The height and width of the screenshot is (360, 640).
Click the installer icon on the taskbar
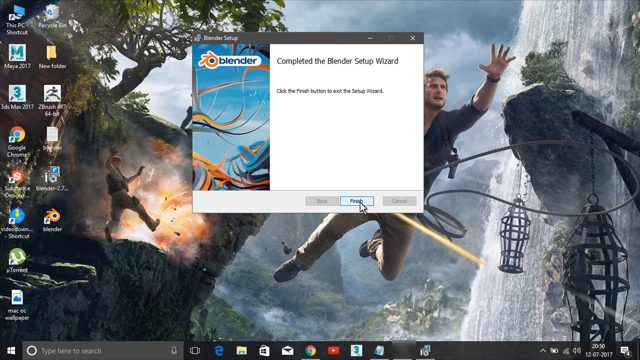[x=425, y=351]
